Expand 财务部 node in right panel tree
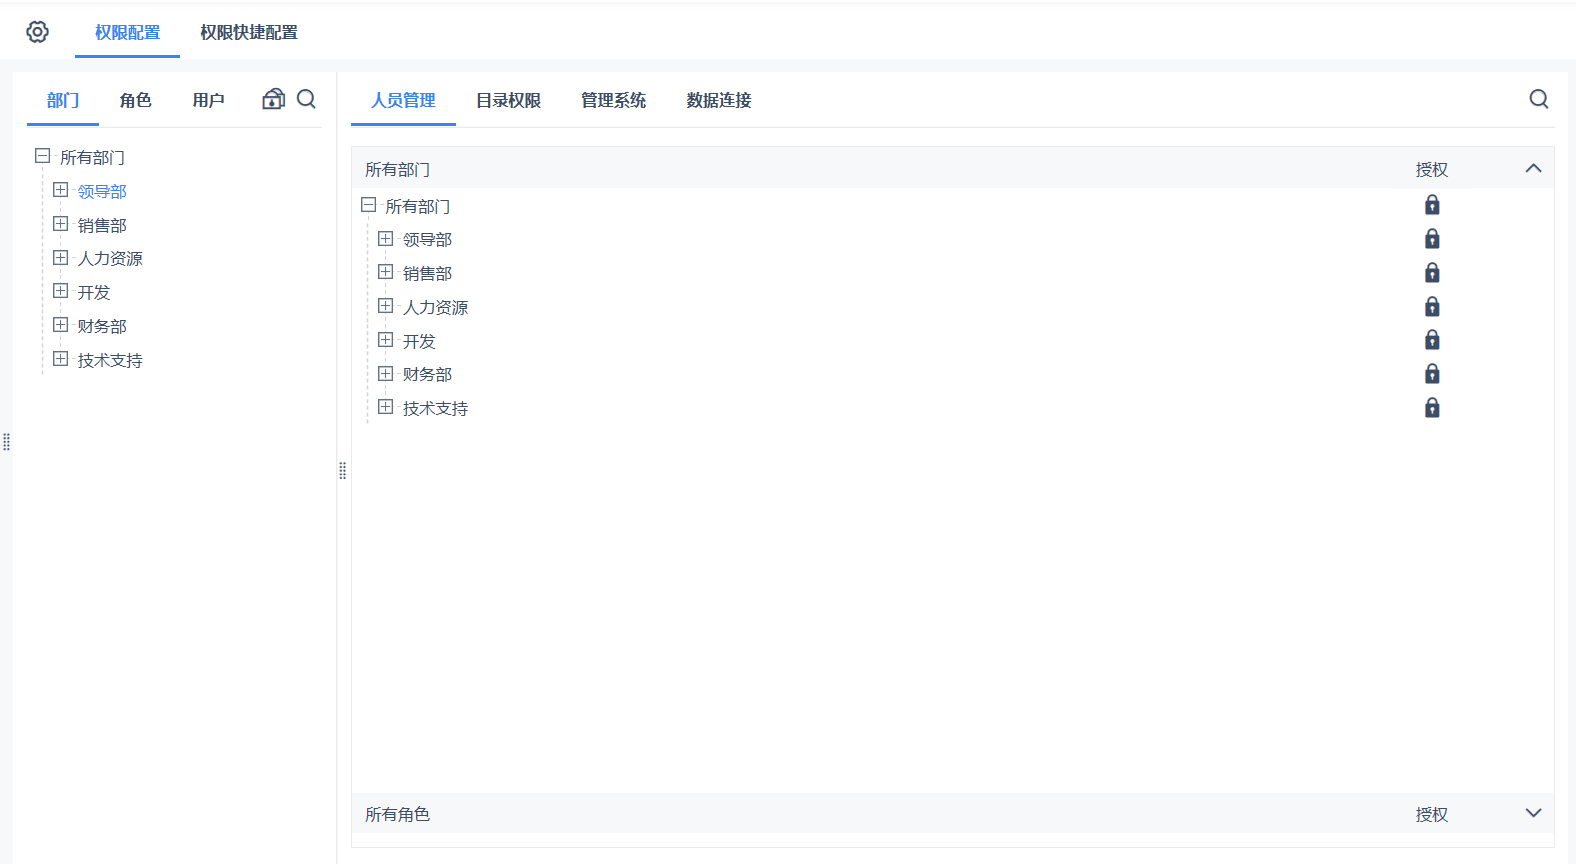Viewport: 1576px width, 864px height. click(385, 374)
